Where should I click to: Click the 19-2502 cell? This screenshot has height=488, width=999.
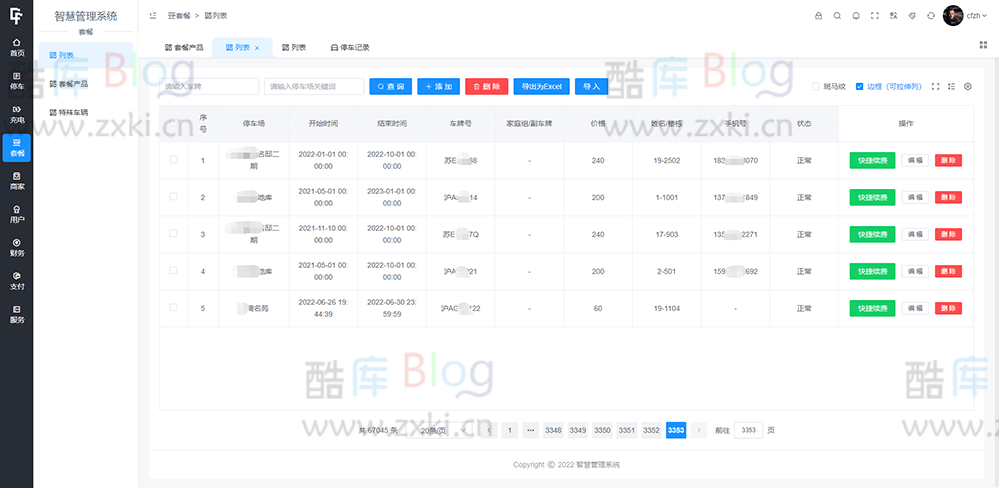[666, 161]
